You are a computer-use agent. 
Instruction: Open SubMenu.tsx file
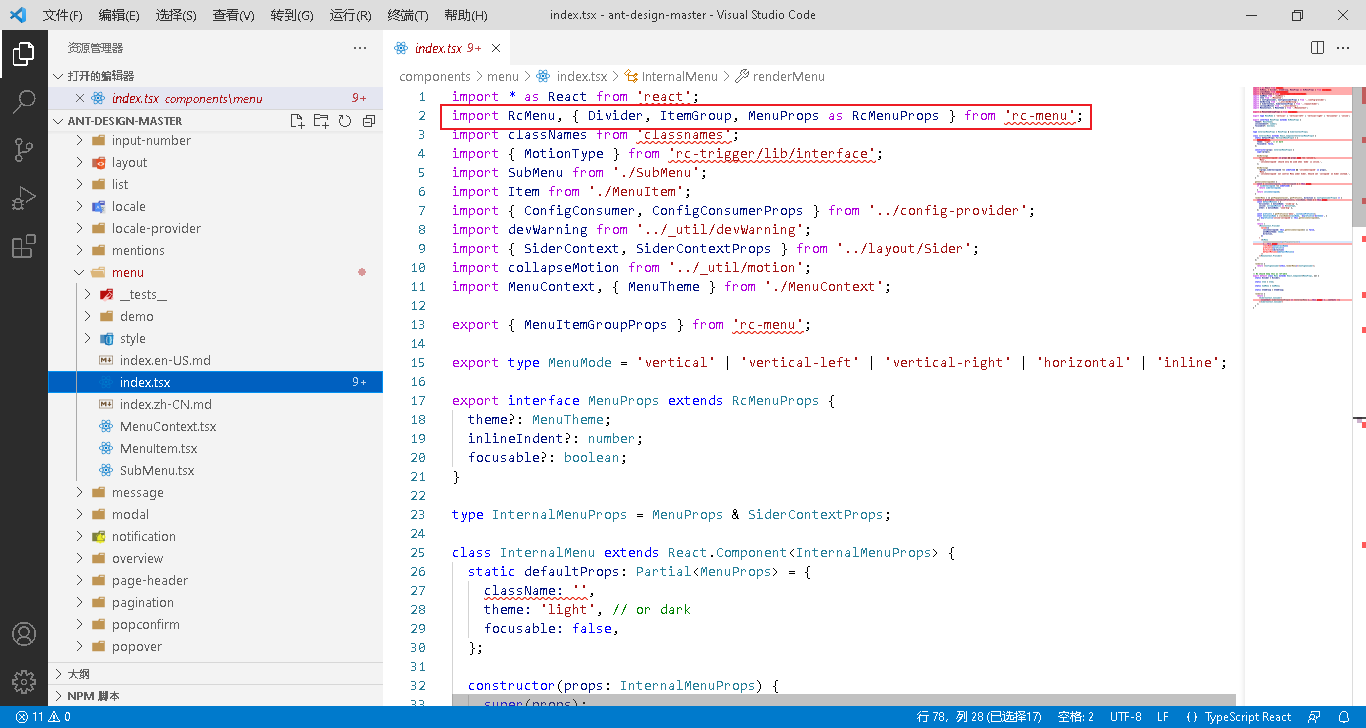click(x=157, y=470)
